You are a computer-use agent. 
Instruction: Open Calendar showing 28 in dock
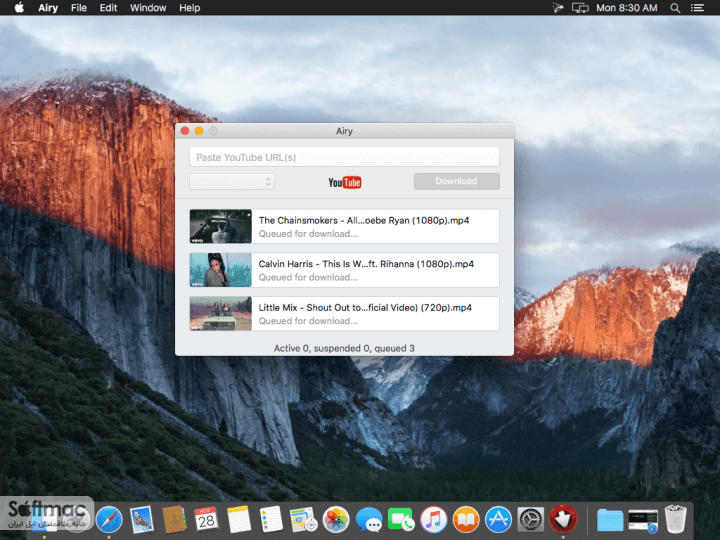[x=206, y=519]
